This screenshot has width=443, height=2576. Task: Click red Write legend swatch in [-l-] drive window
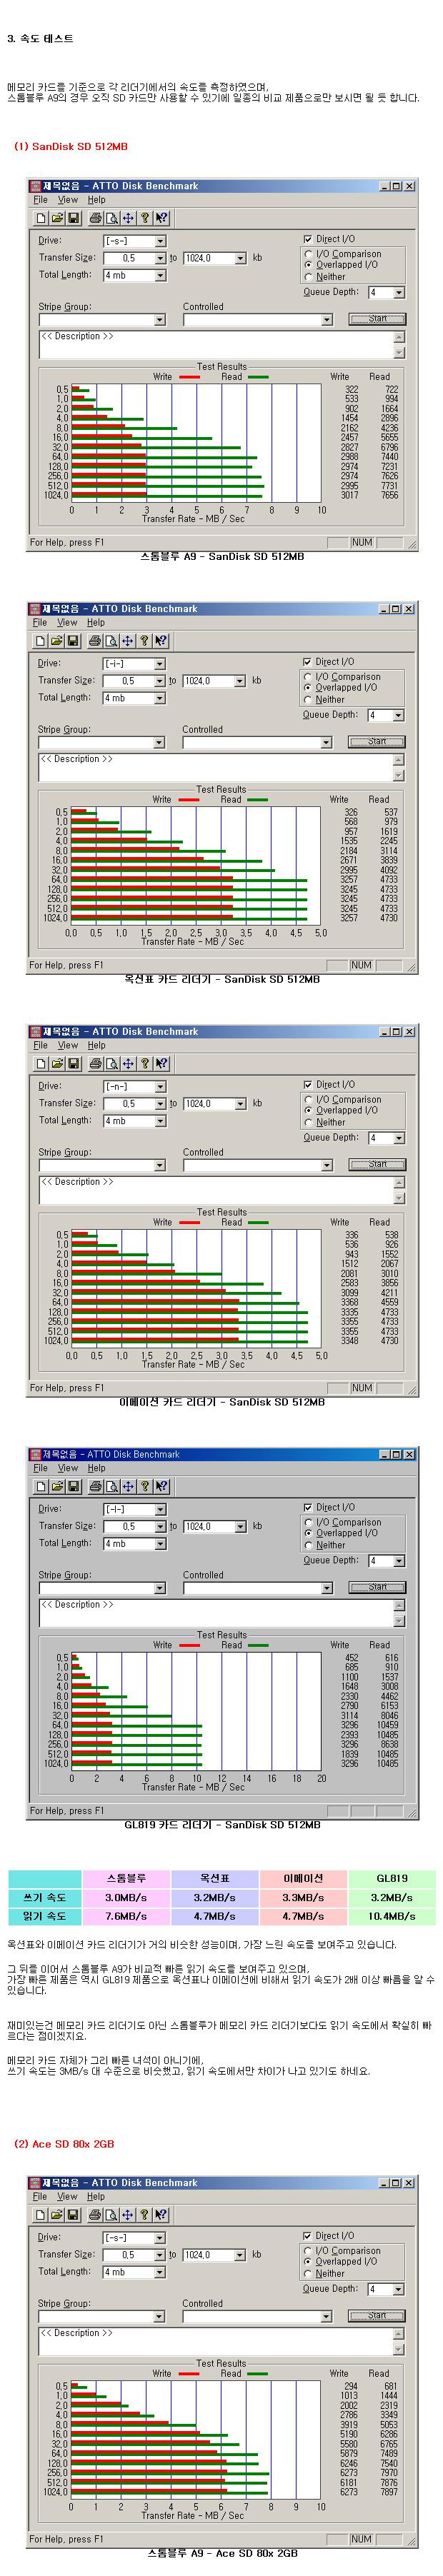tap(189, 1646)
